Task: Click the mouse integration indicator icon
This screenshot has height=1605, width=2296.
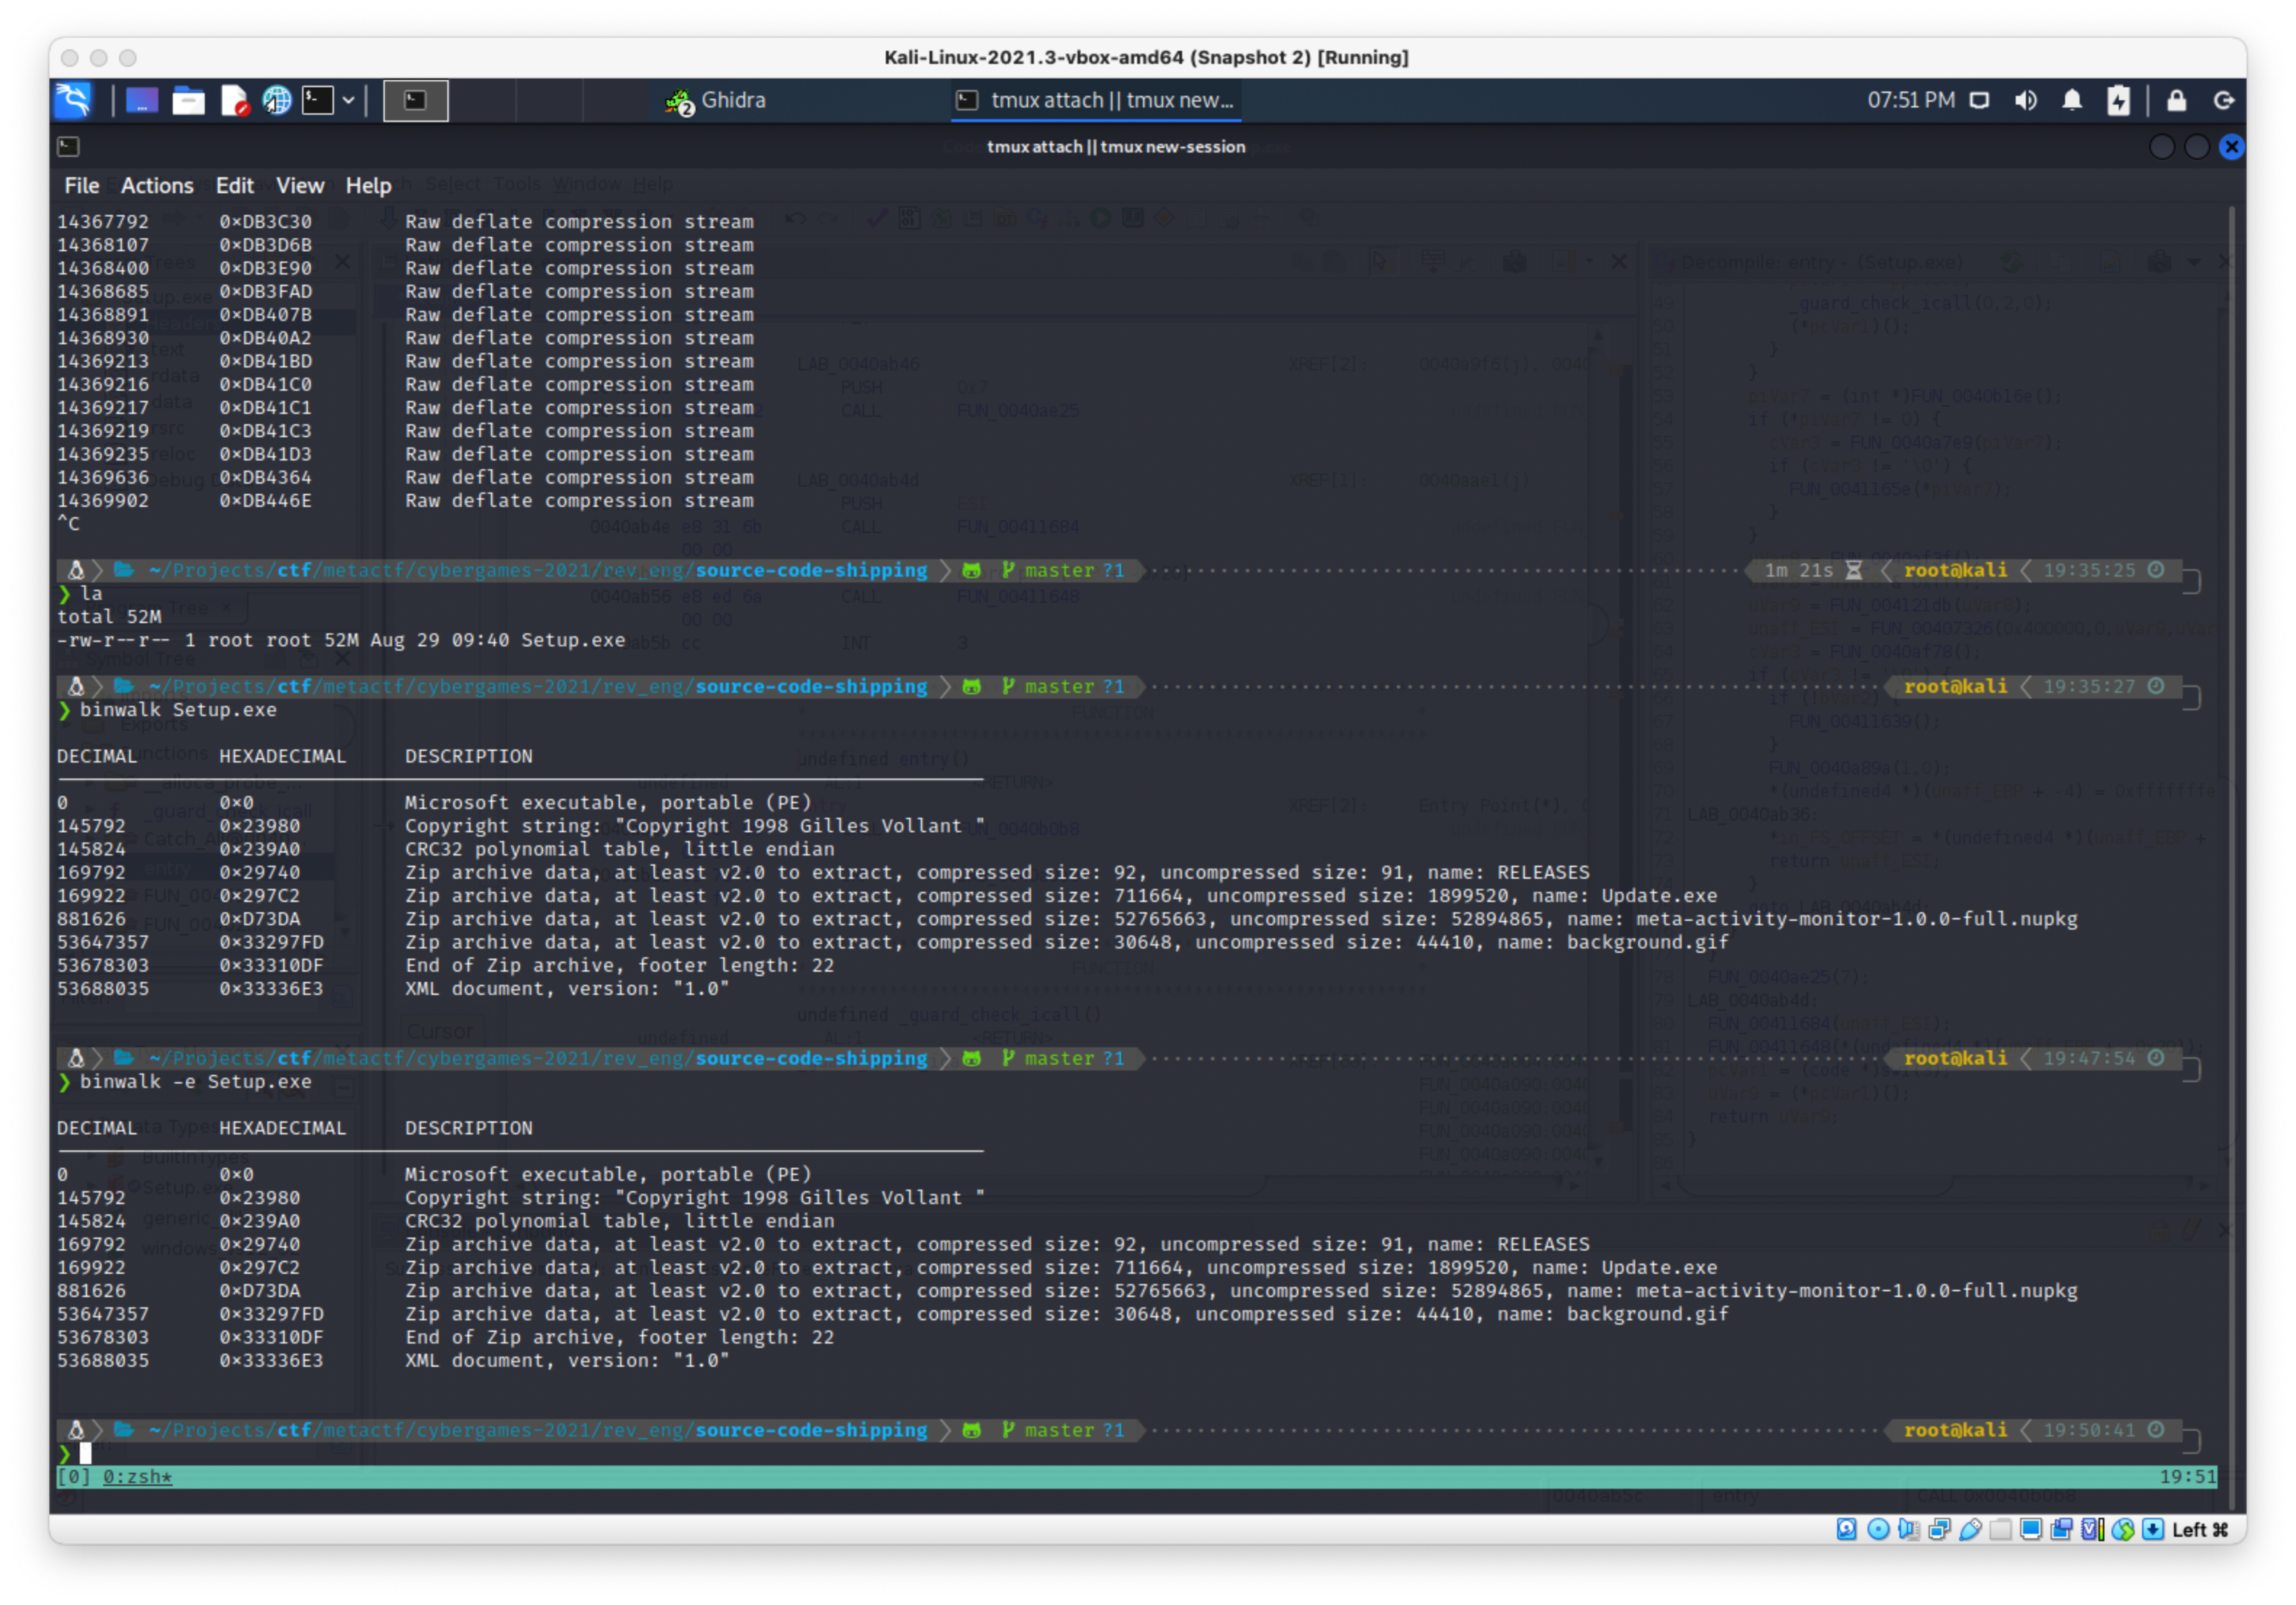Action: tap(2123, 1529)
